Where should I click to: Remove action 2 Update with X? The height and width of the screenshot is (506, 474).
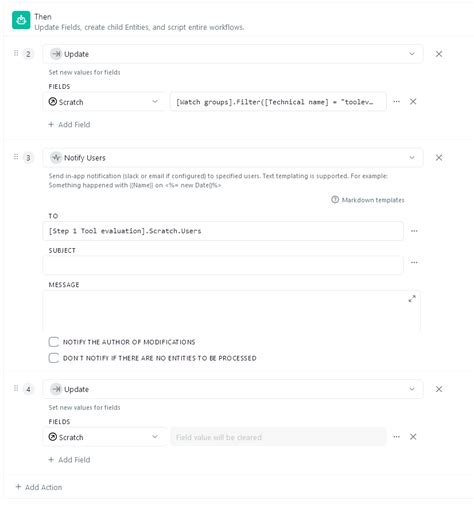tap(439, 54)
